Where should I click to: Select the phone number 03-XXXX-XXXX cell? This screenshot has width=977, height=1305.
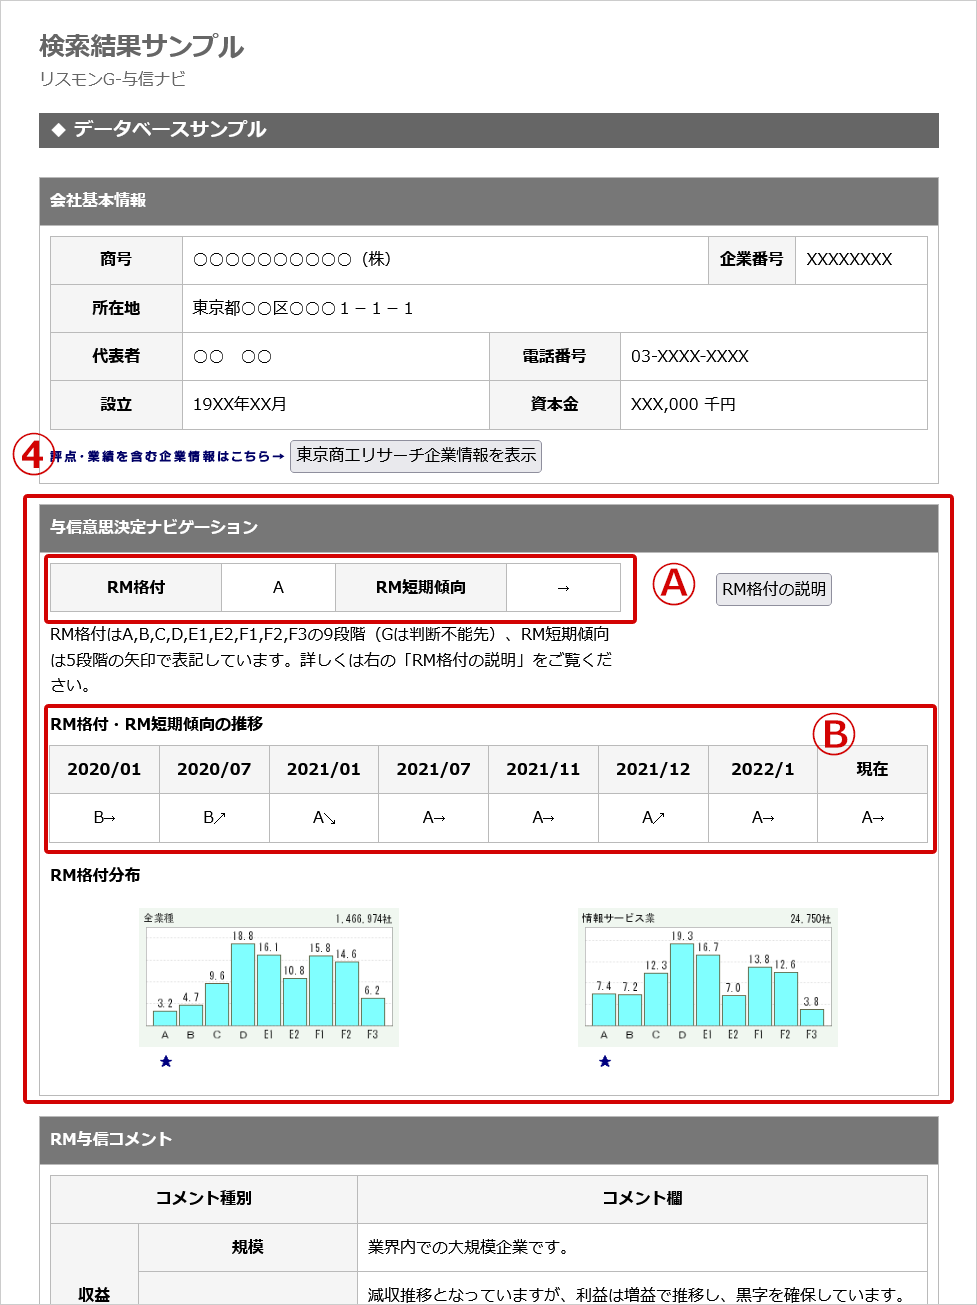coord(773,356)
